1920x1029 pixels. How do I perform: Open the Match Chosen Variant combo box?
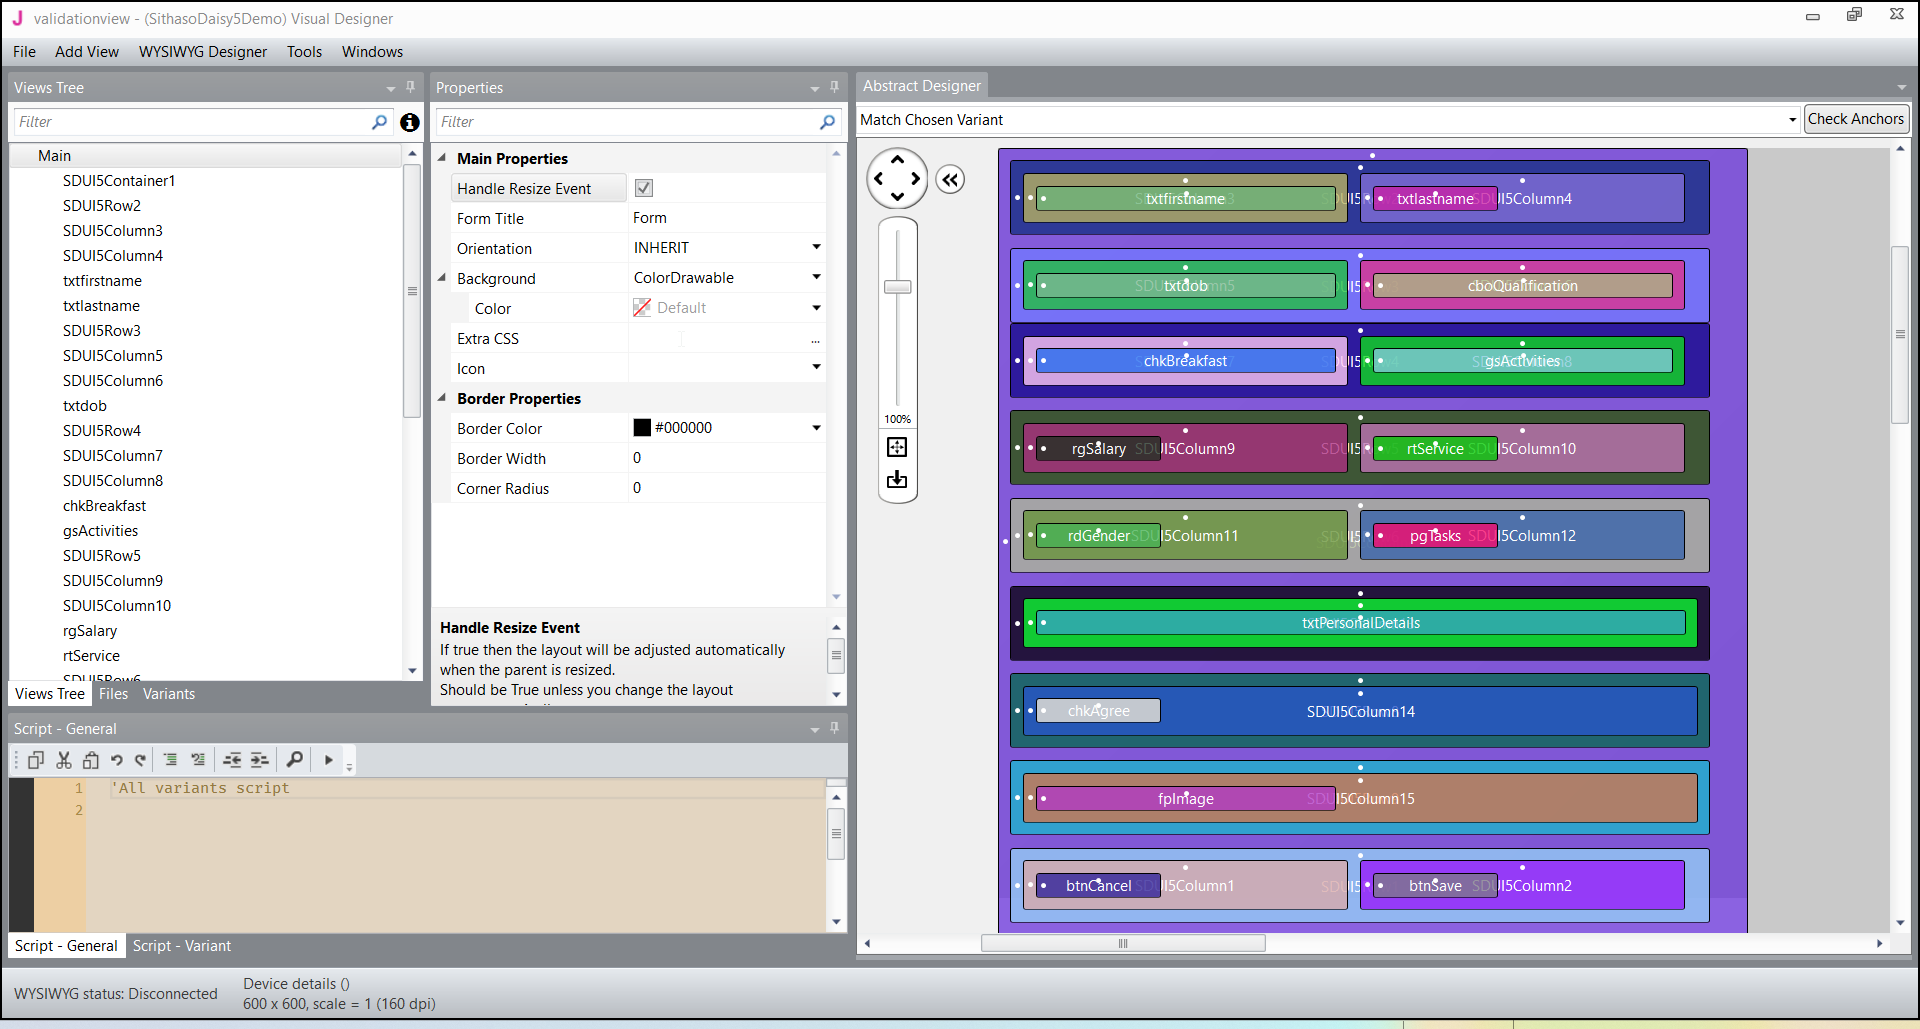(x=1329, y=120)
